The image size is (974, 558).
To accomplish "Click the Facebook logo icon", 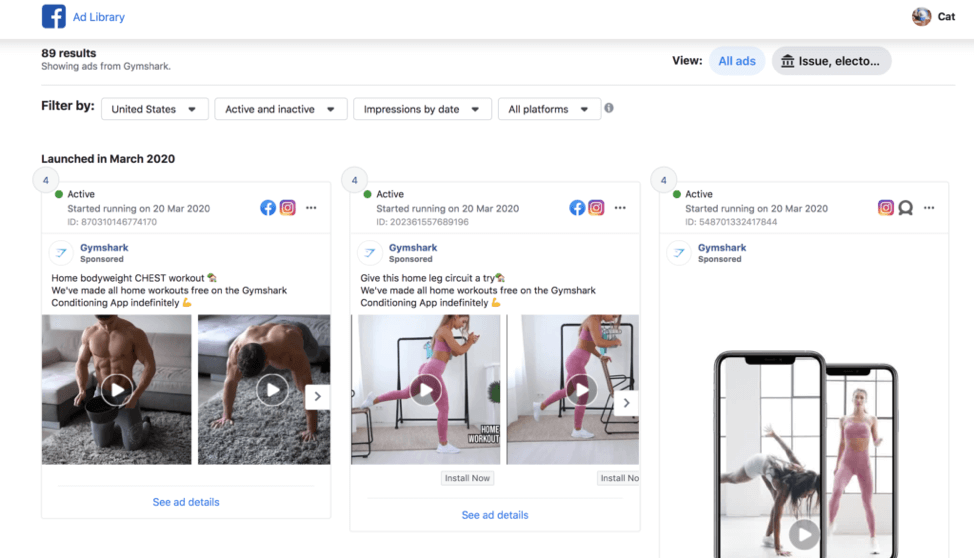I will (53, 16).
